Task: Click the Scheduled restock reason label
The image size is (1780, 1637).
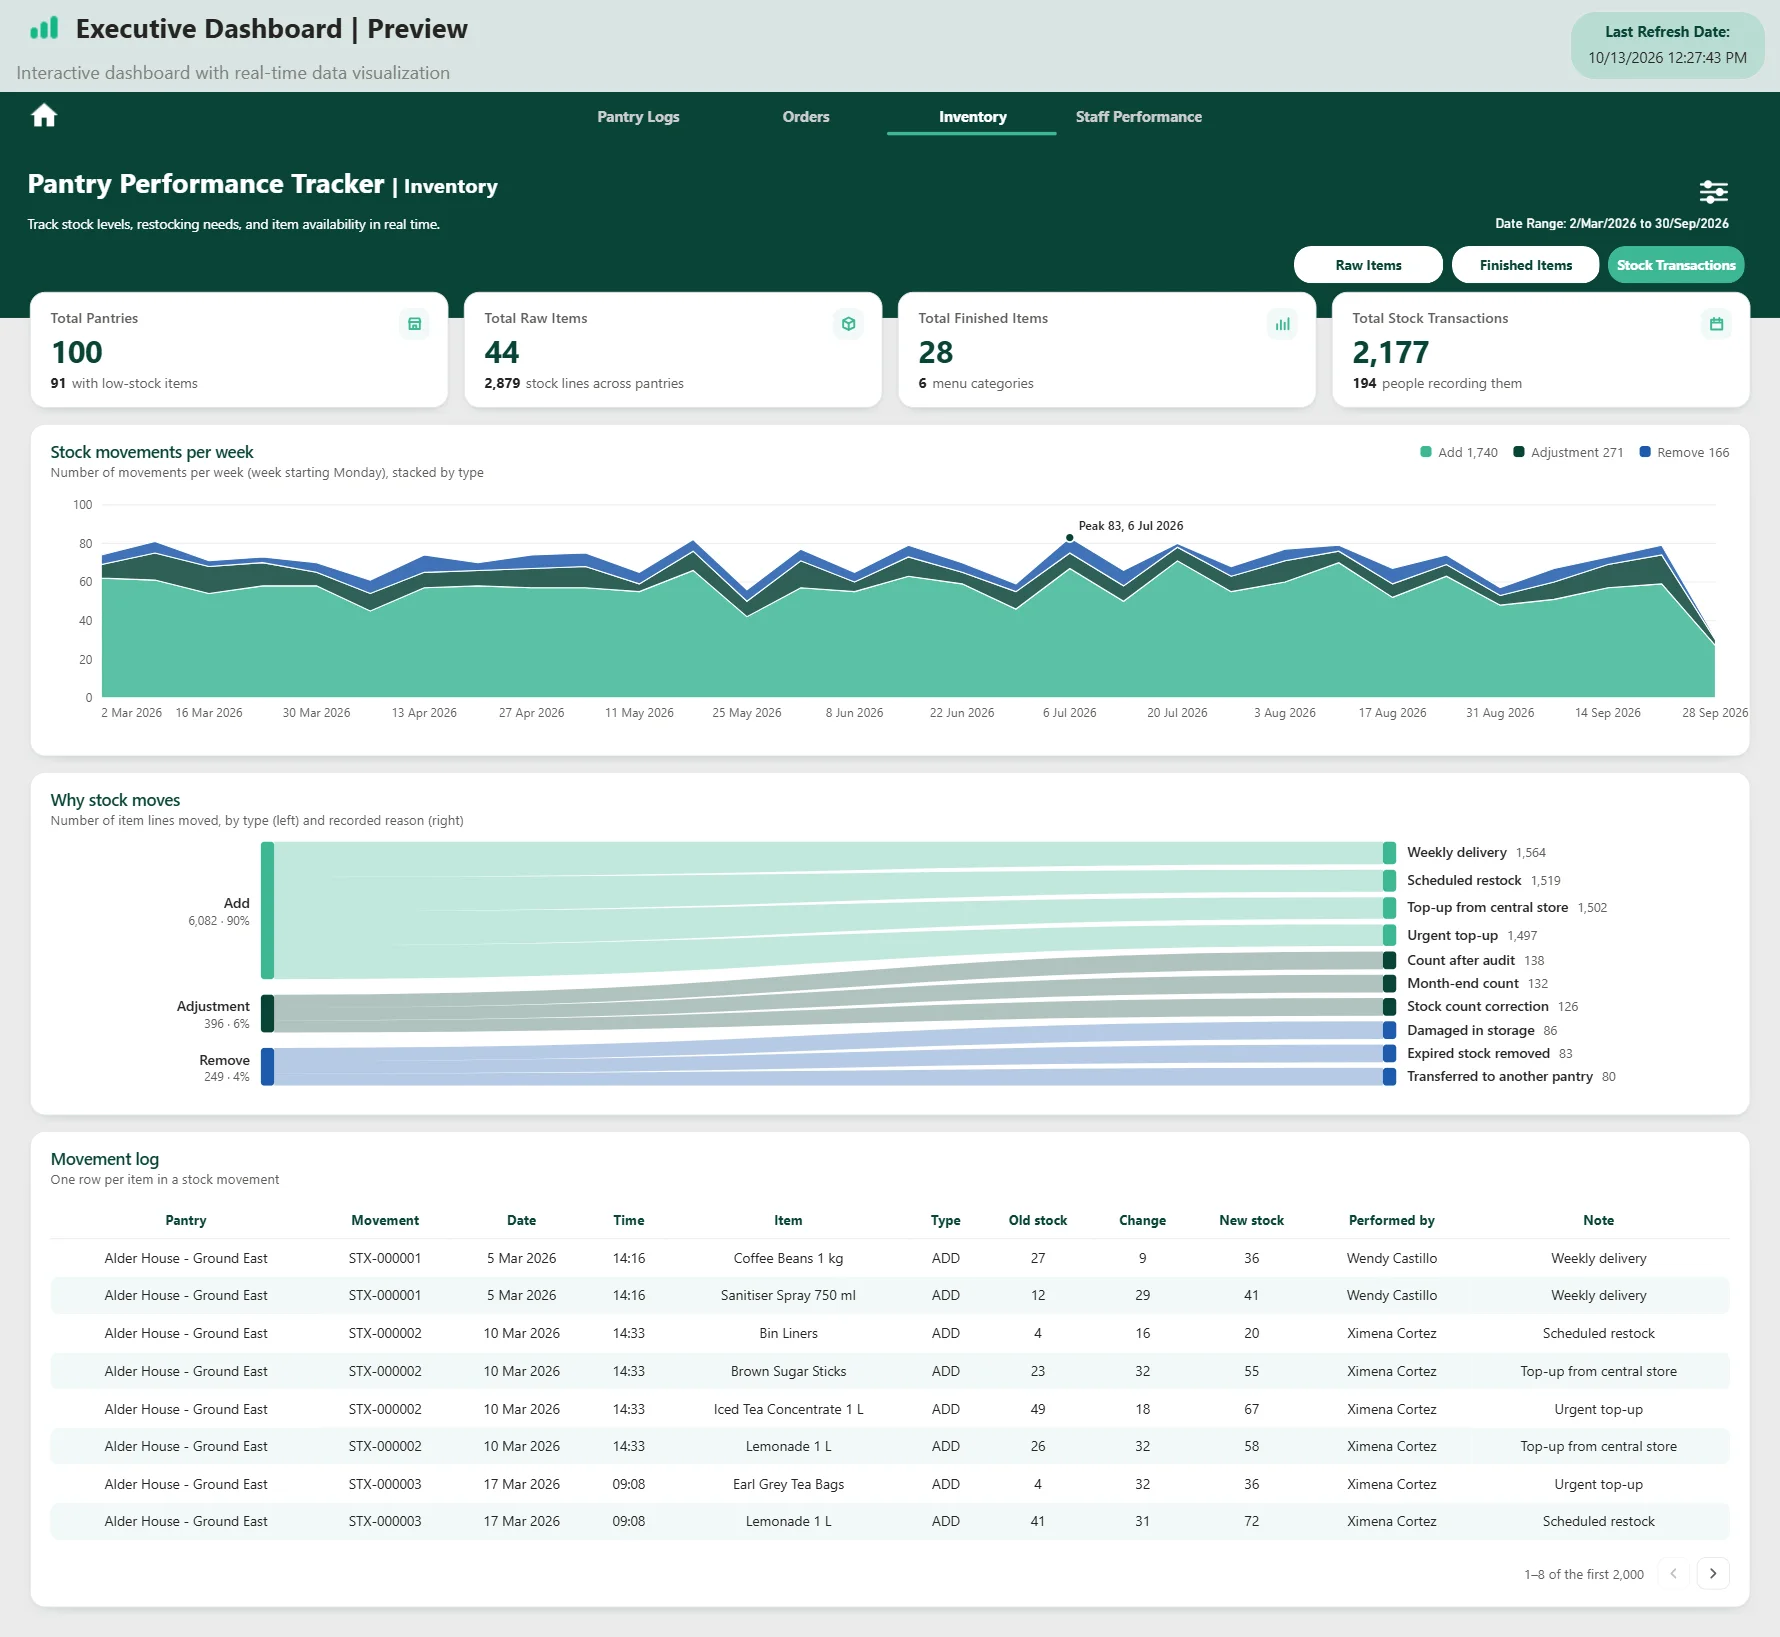Action: (1464, 880)
